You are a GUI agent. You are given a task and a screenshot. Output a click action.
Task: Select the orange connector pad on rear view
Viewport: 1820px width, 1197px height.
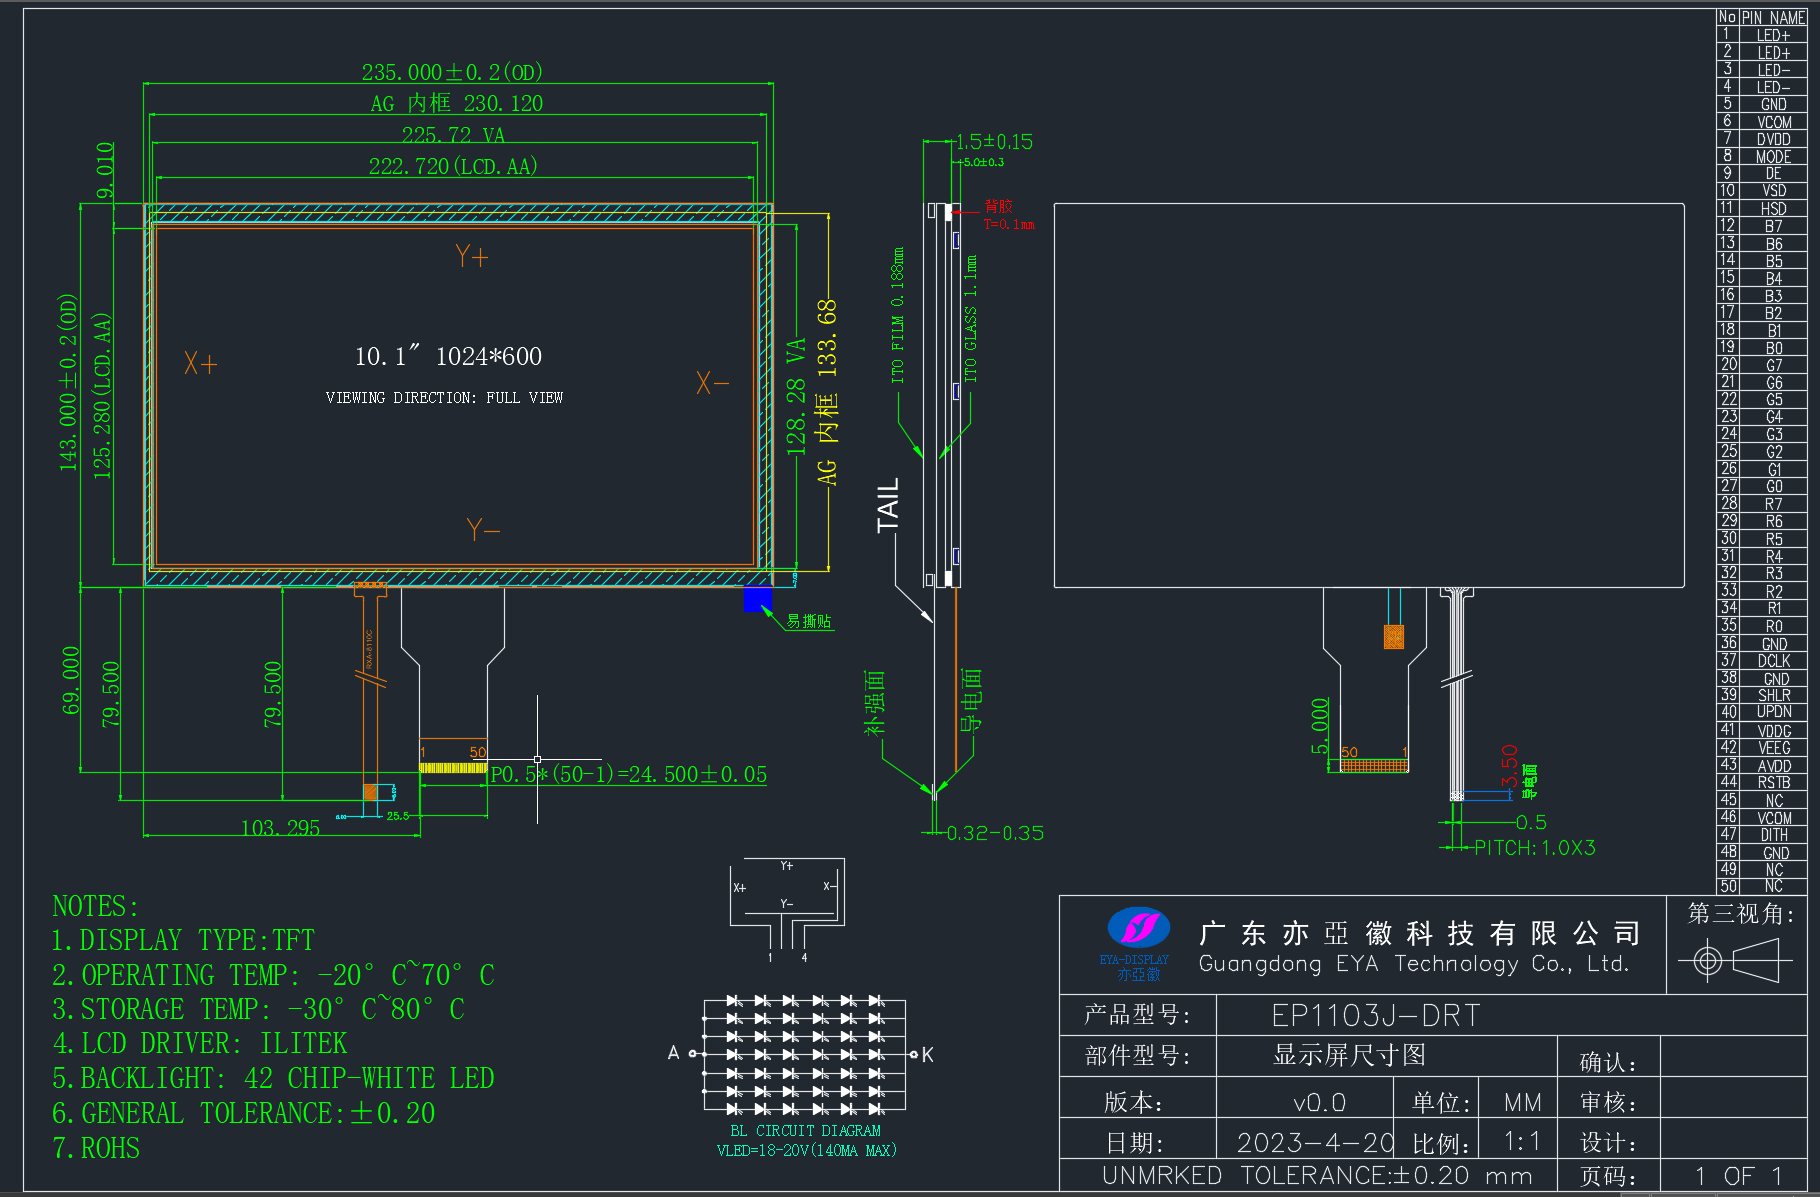(x=1393, y=637)
